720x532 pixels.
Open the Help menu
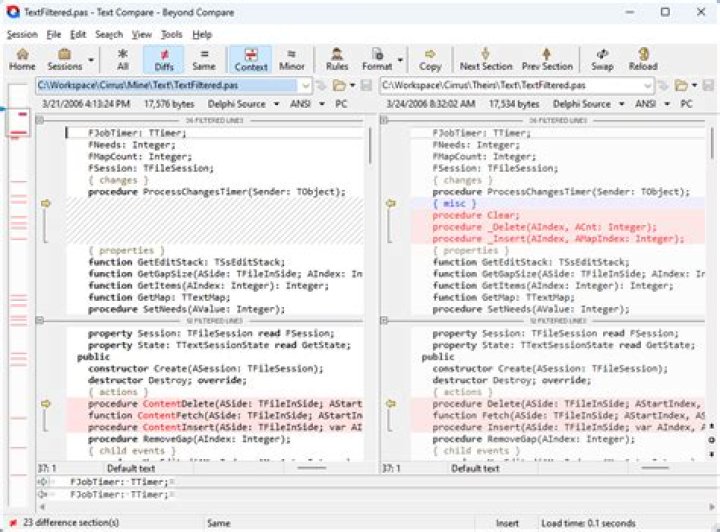coord(202,35)
